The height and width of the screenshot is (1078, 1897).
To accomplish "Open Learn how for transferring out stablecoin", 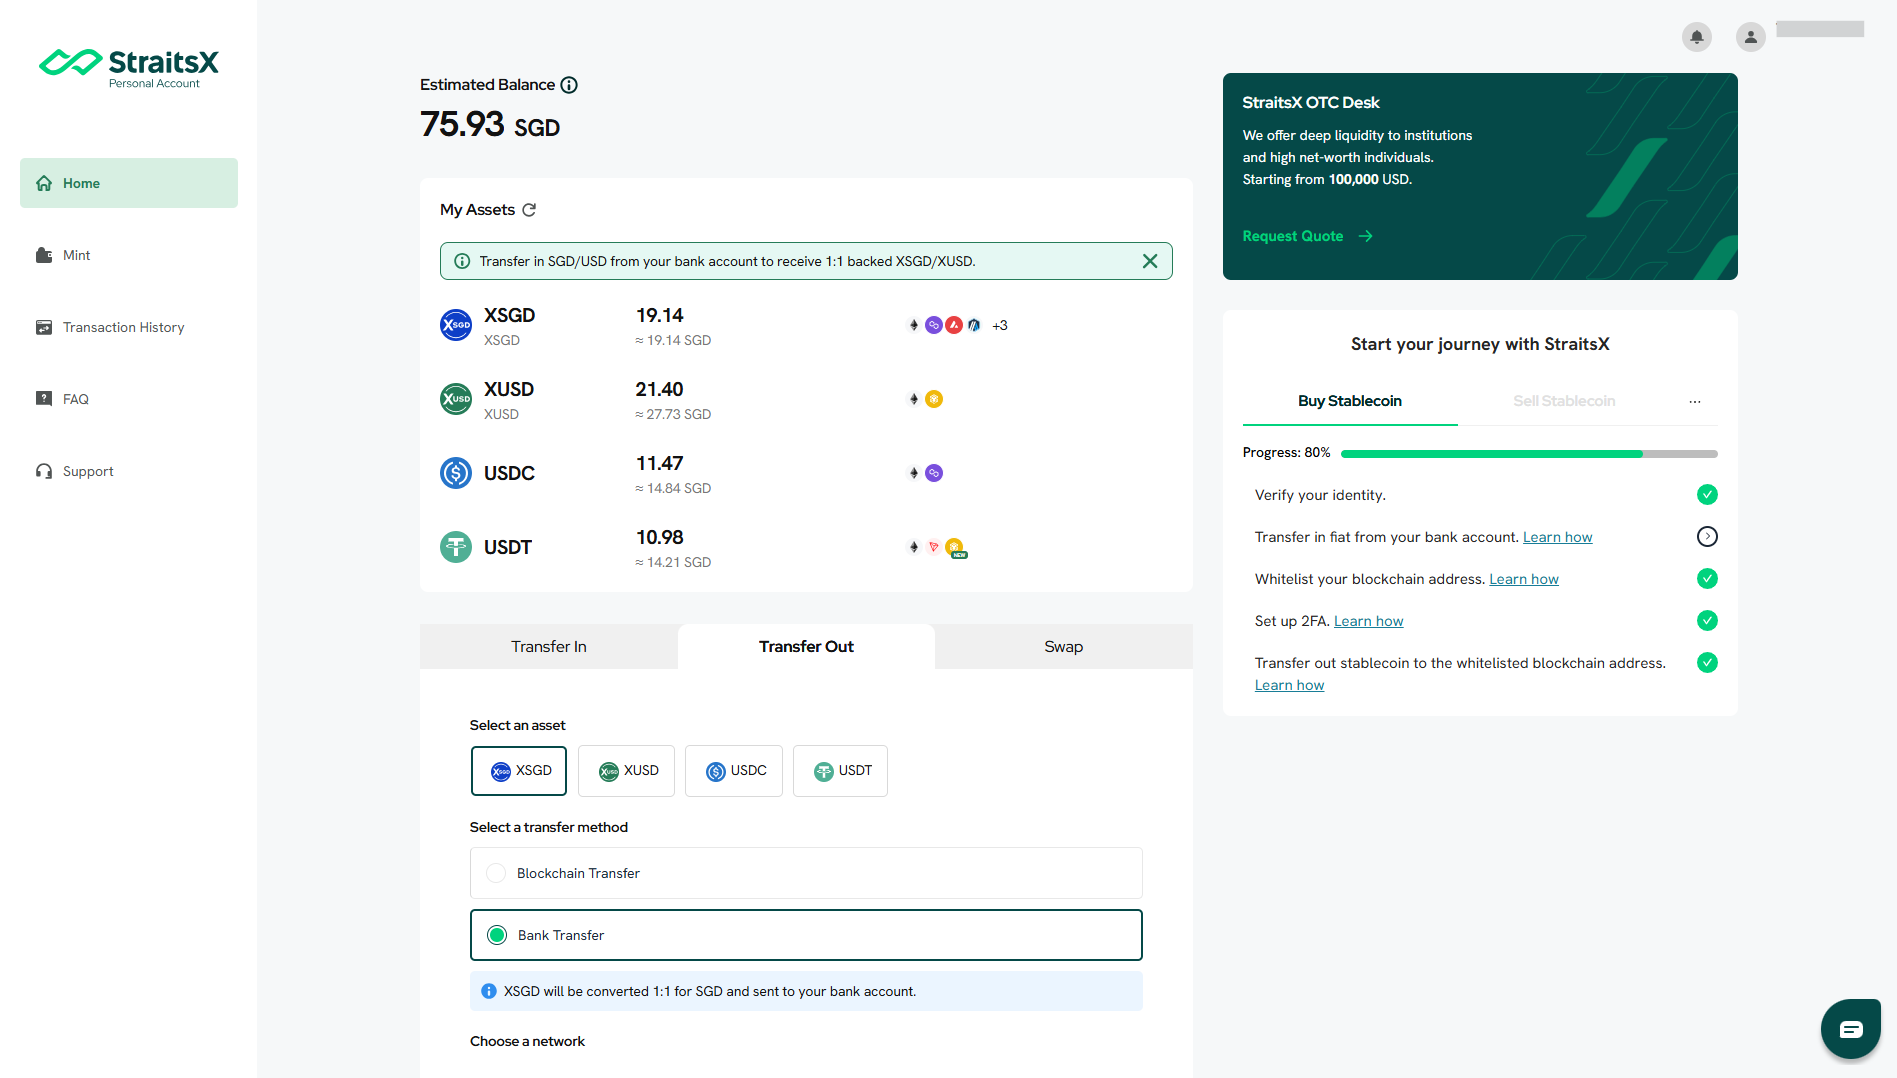I will [x=1289, y=685].
